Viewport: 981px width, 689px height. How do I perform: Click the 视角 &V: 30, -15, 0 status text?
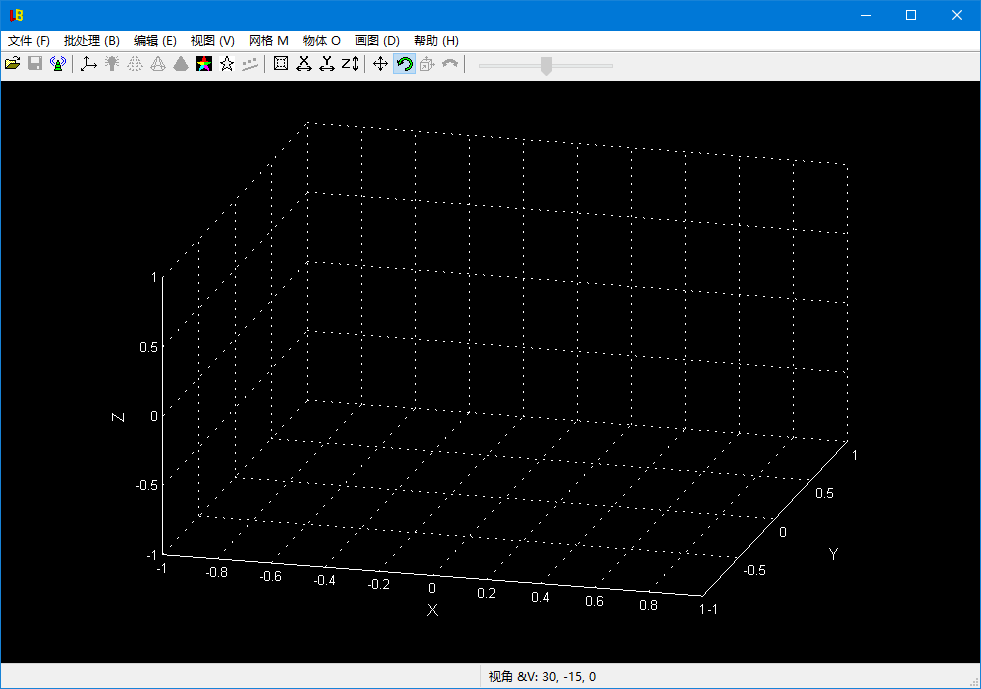pos(542,676)
